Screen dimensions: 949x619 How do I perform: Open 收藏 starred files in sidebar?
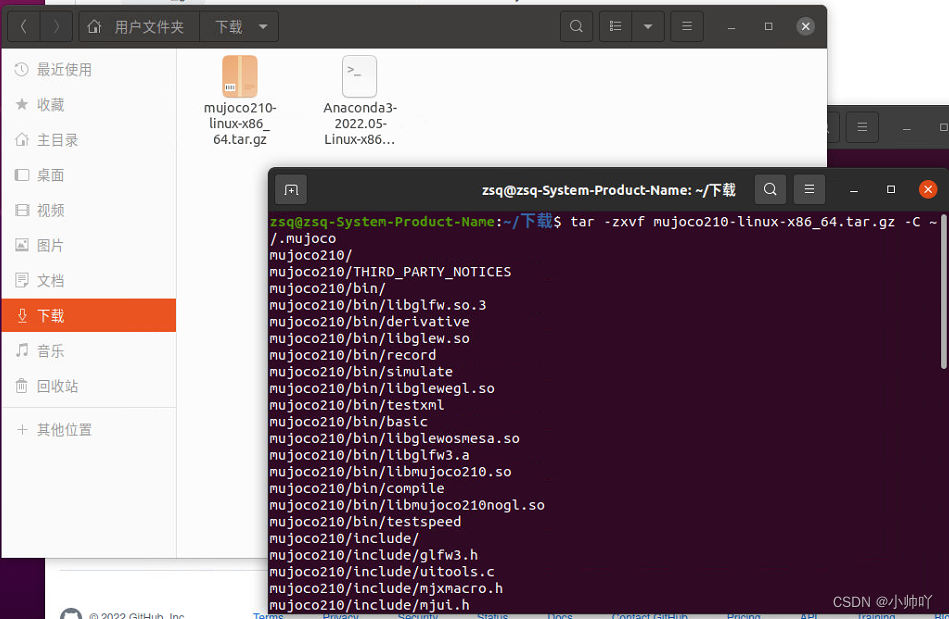pos(89,105)
